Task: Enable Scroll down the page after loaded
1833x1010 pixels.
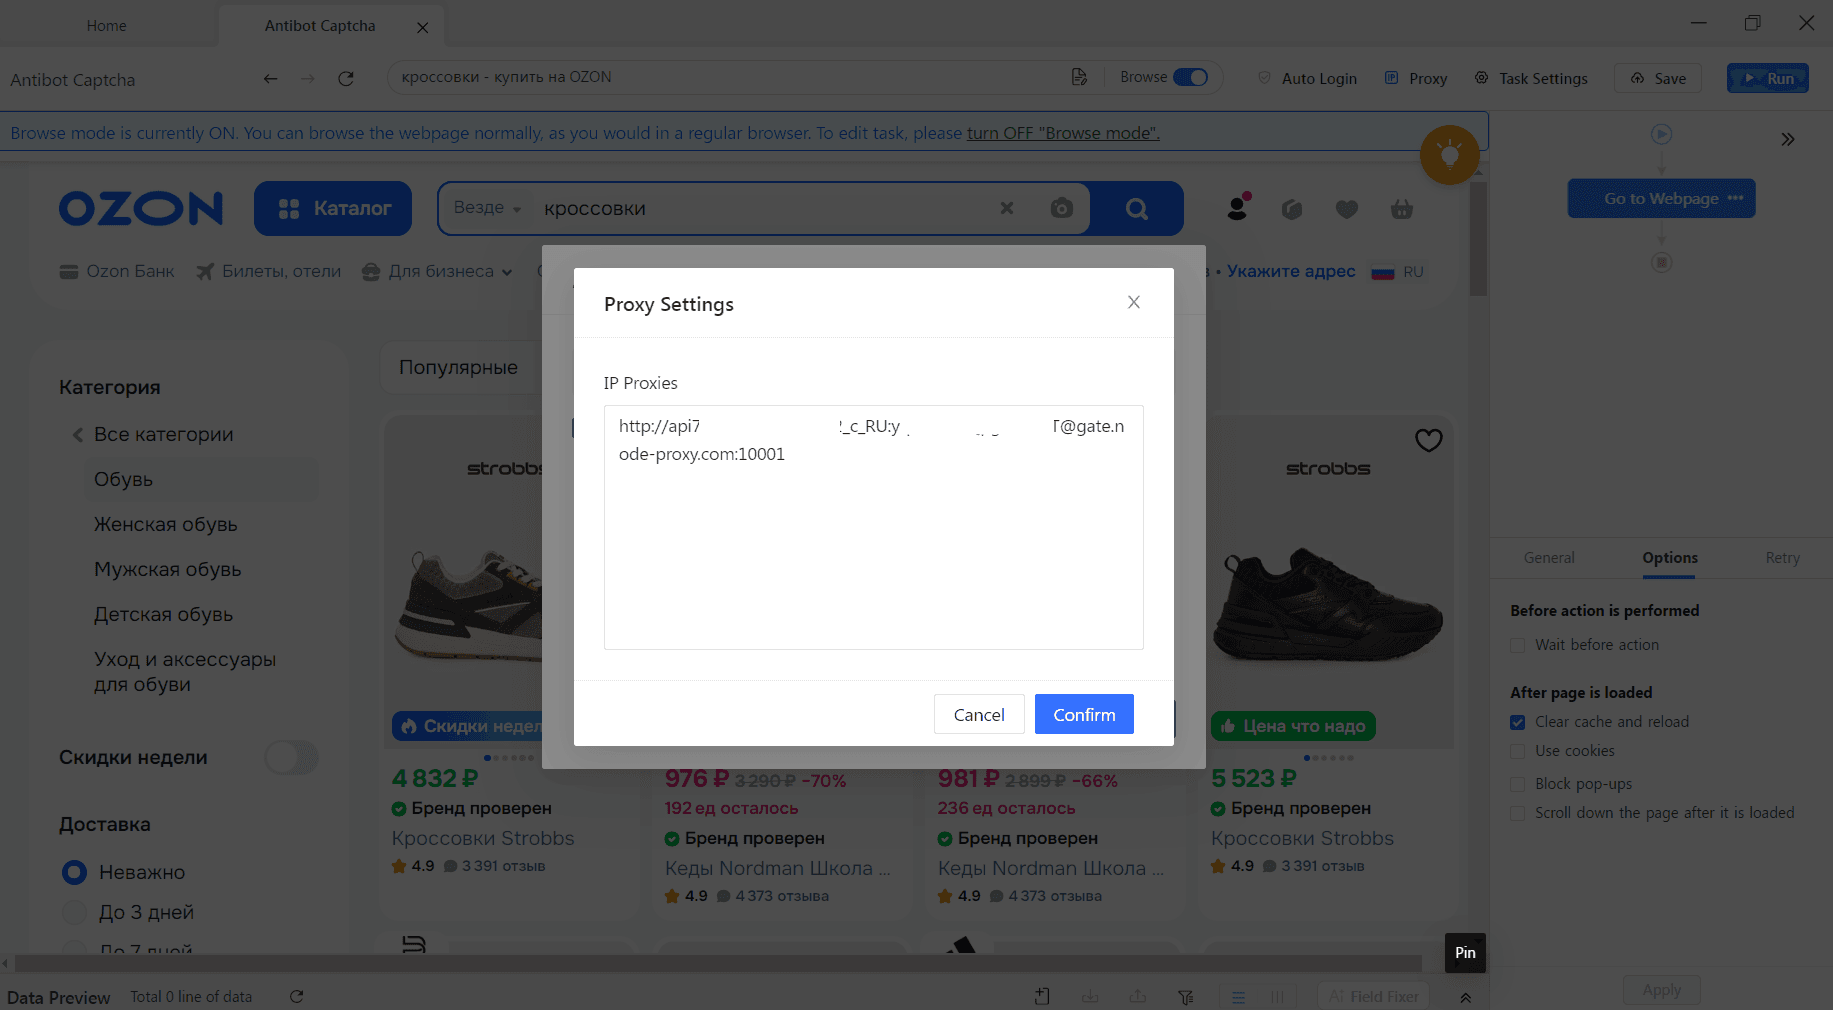Action: [x=1518, y=813]
